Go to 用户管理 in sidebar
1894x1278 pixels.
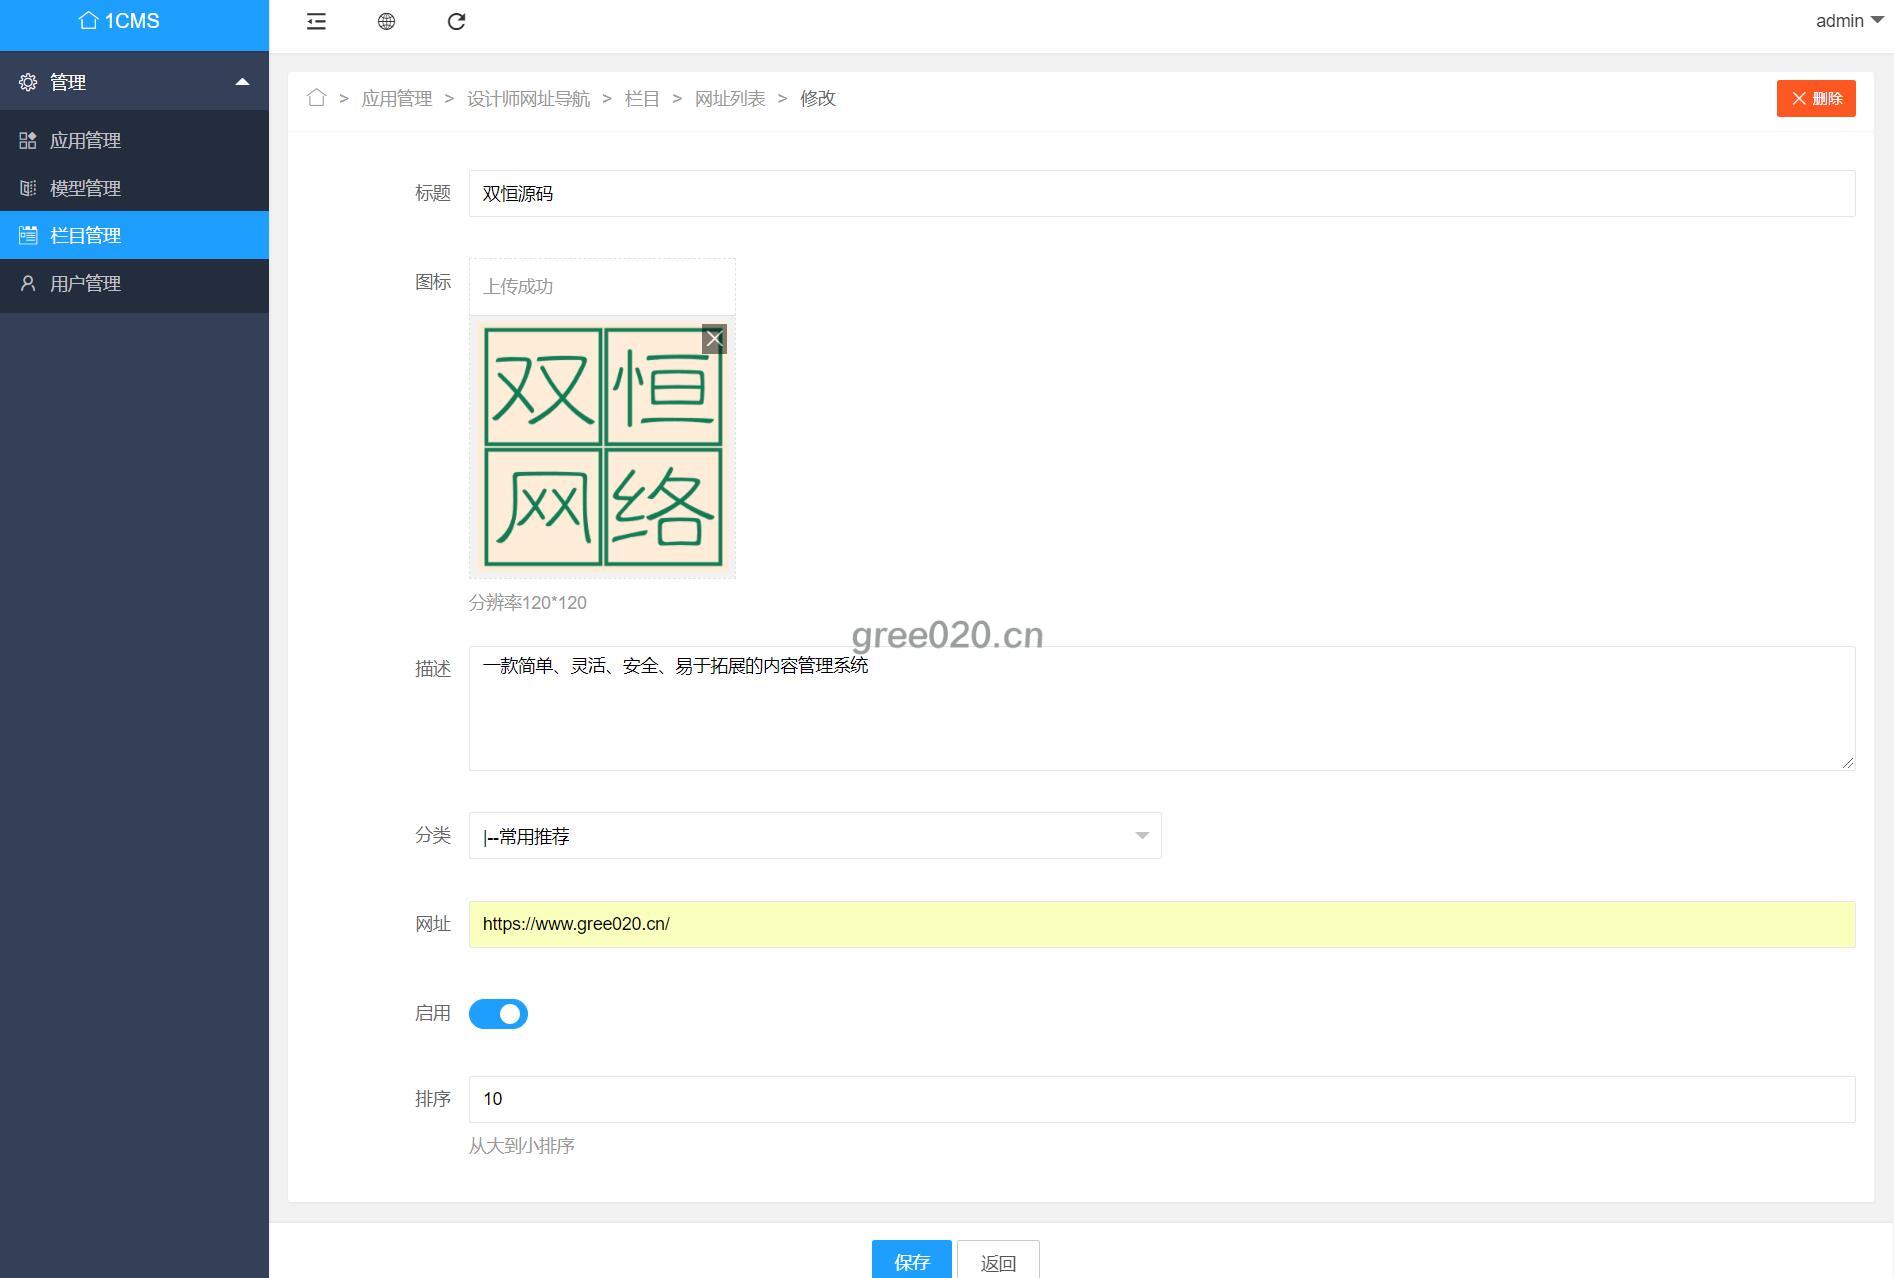pos(85,284)
